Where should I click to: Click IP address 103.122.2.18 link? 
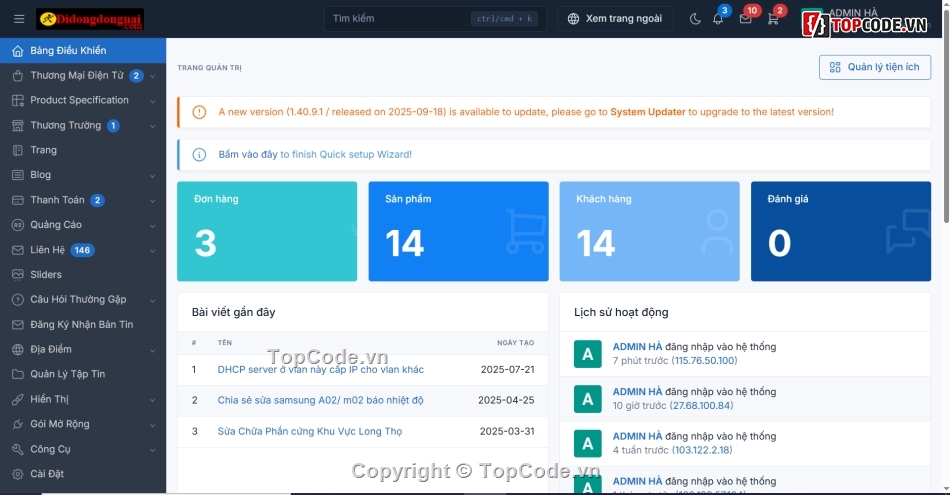tap(702, 450)
